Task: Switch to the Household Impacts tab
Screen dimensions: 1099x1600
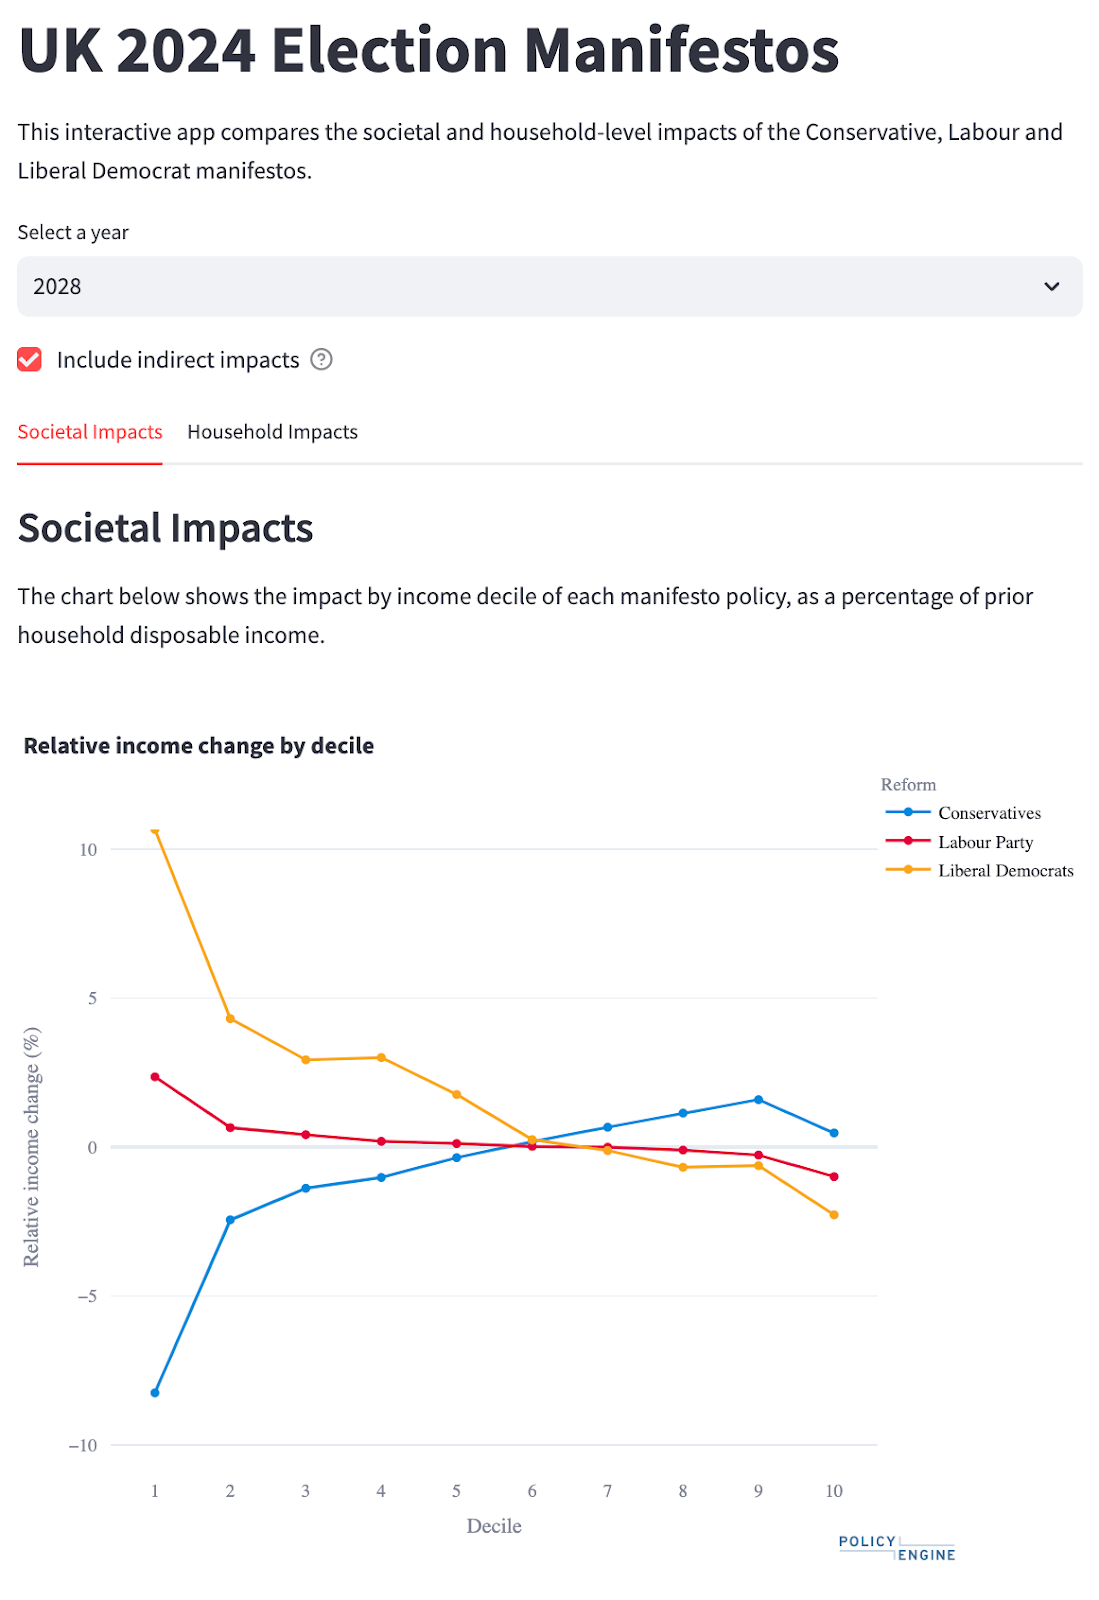Action: pos(272,432)
